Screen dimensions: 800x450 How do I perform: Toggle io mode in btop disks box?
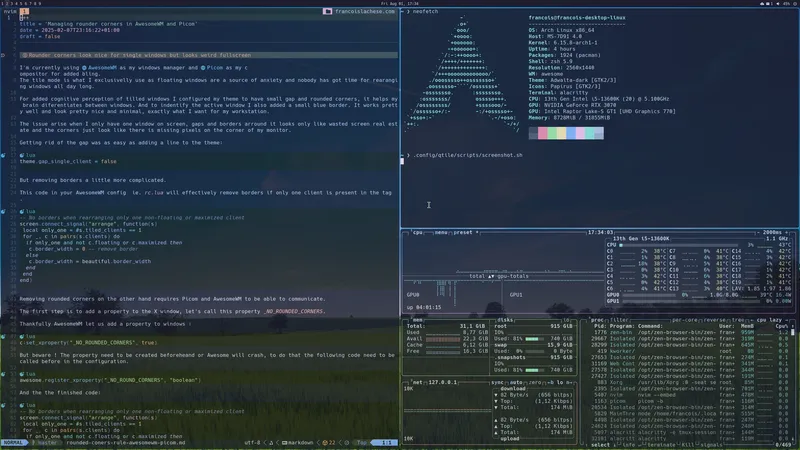click(567, 320)
